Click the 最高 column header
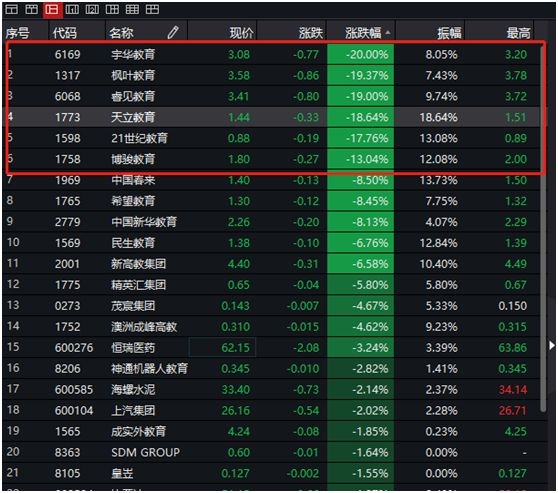Viewport: 558px width, 493px height. (518, 33)
